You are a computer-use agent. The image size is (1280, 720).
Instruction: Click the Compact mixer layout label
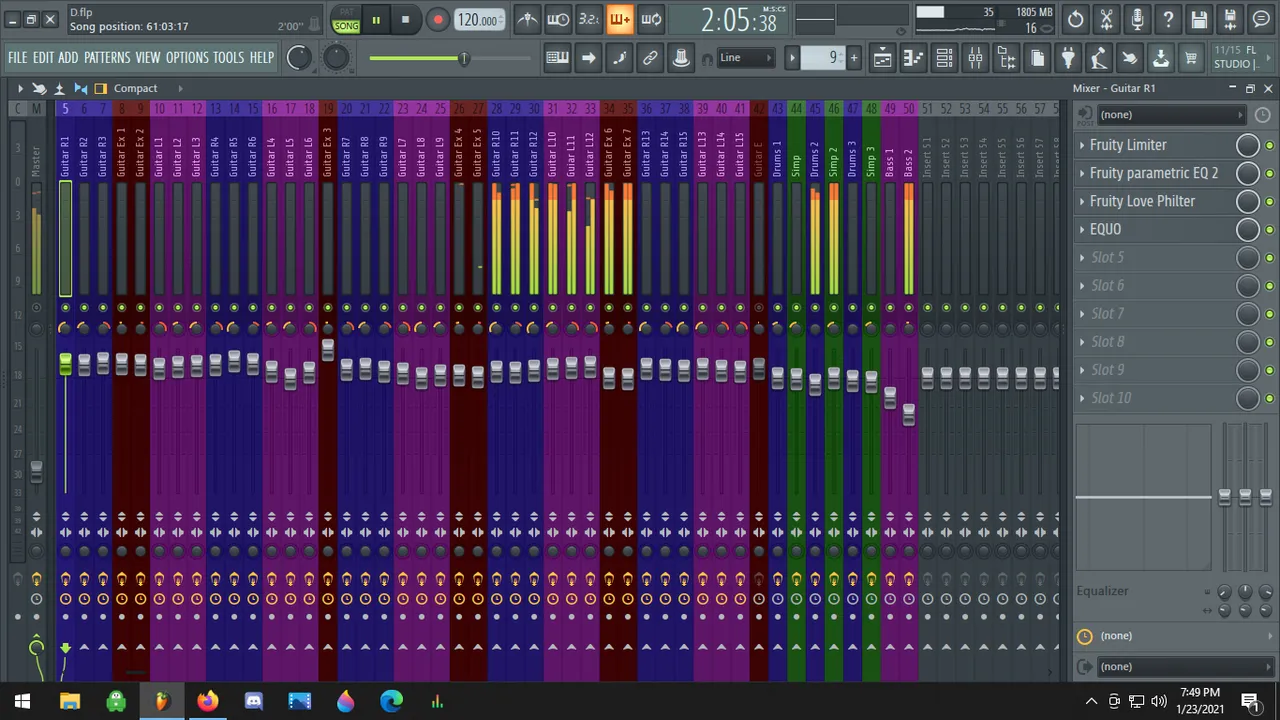[135, 88]
